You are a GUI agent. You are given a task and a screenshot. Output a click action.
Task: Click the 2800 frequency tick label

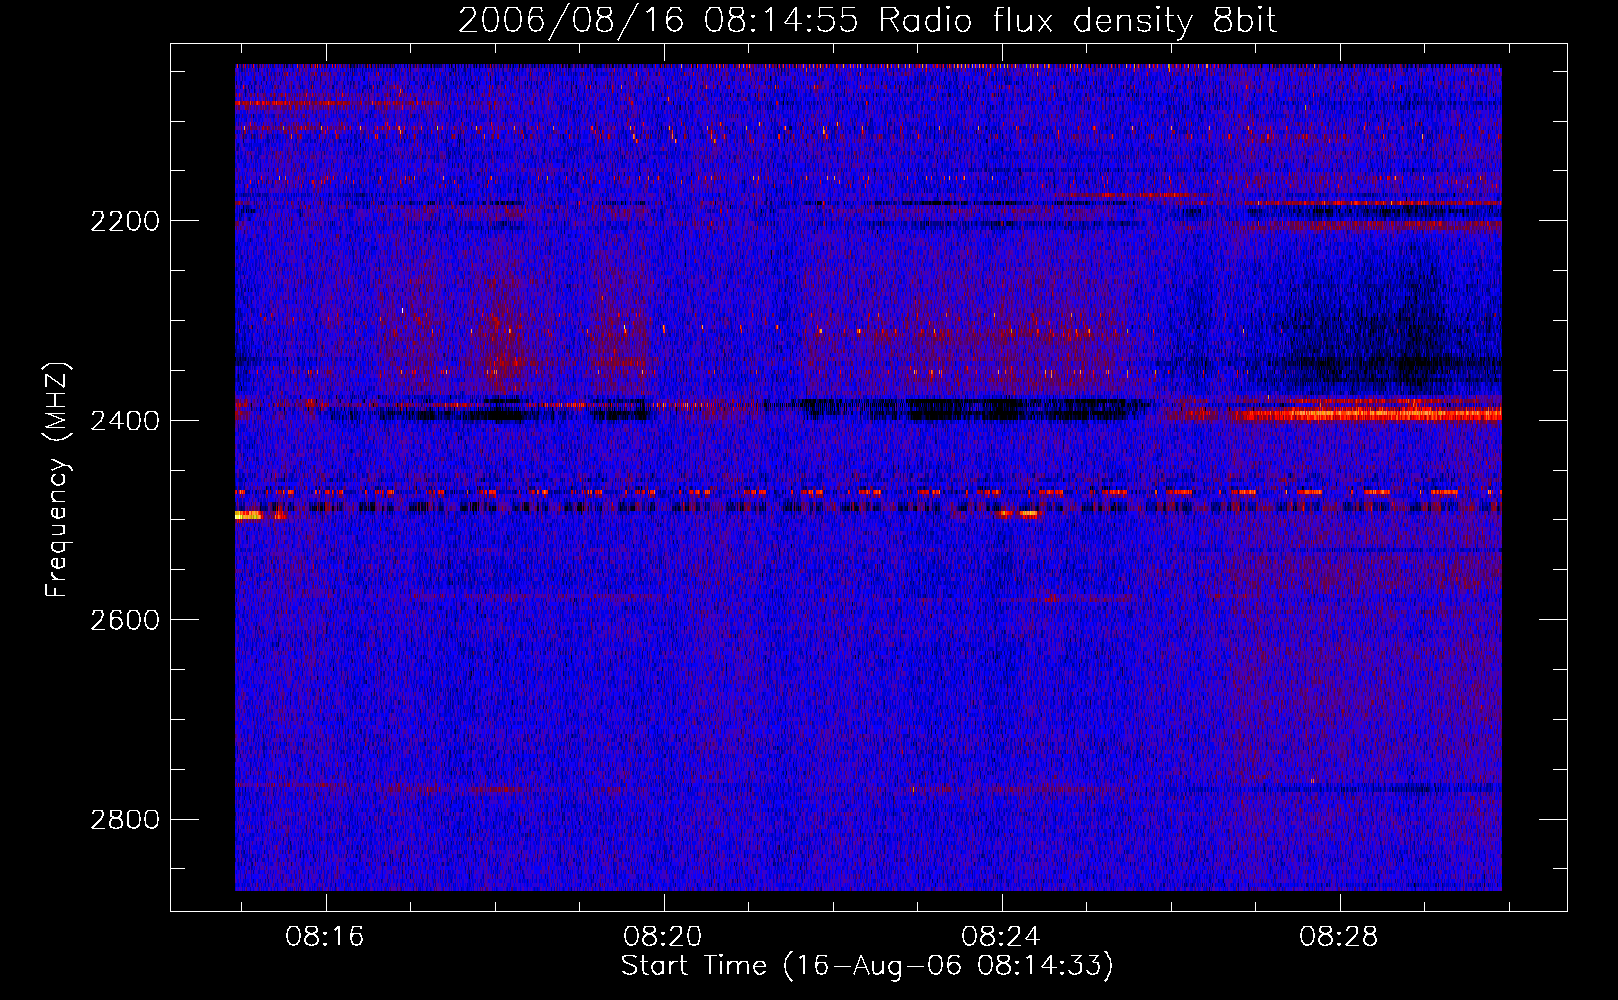(125, 820)
